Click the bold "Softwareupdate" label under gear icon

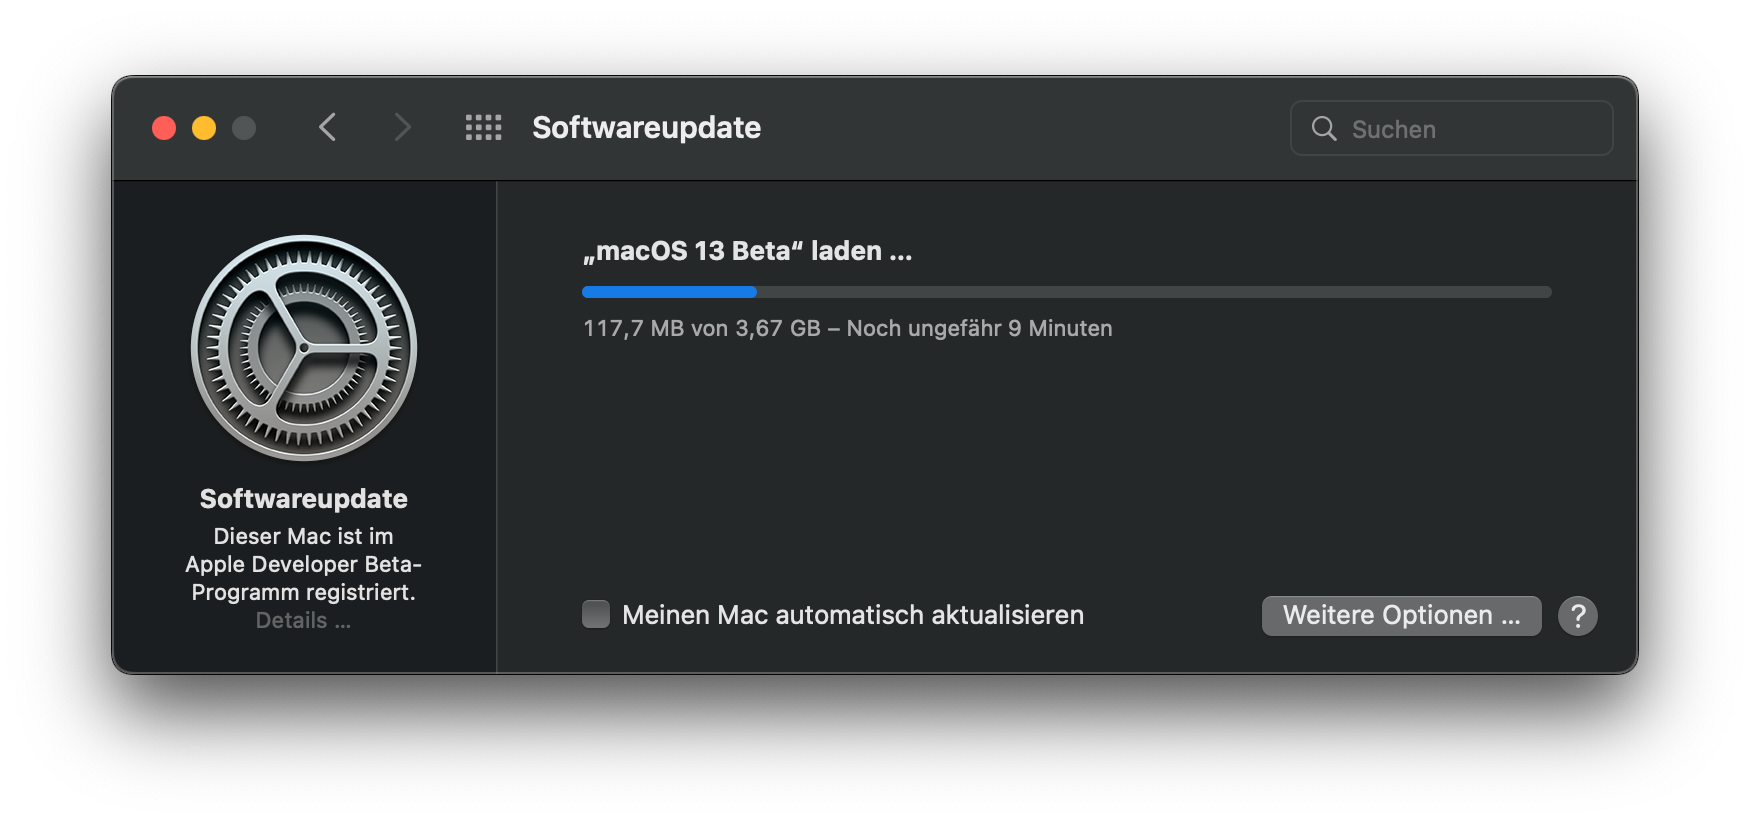[x=303, y=499]
